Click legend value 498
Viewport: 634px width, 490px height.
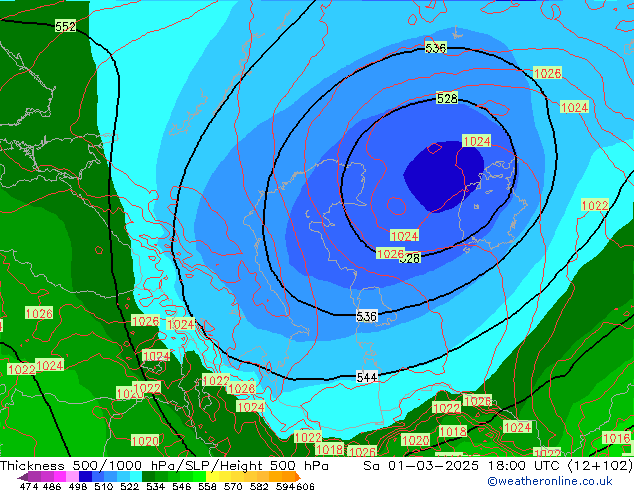coord(78,486)
